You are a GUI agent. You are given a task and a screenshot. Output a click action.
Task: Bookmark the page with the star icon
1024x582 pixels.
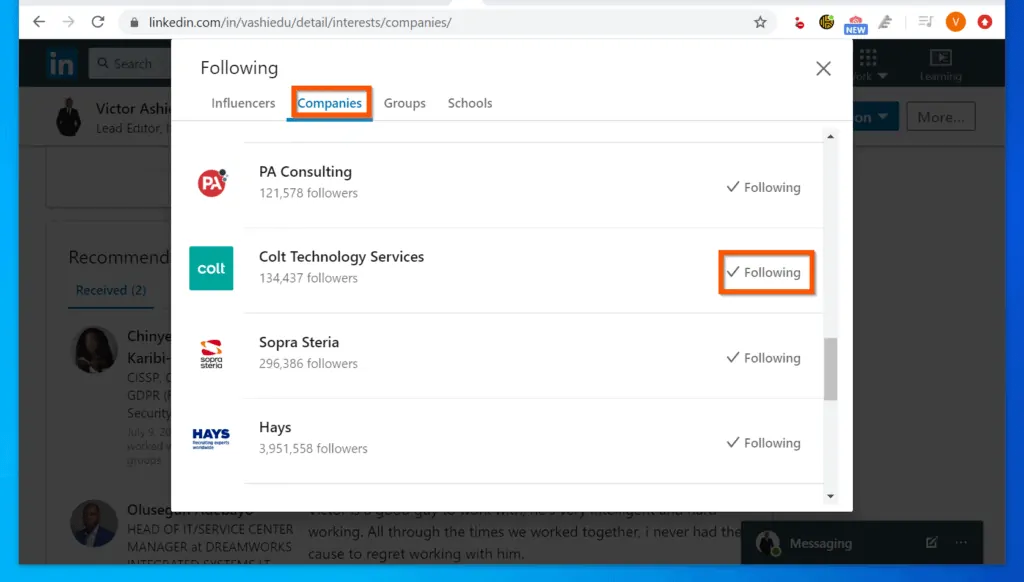(760, 20)
